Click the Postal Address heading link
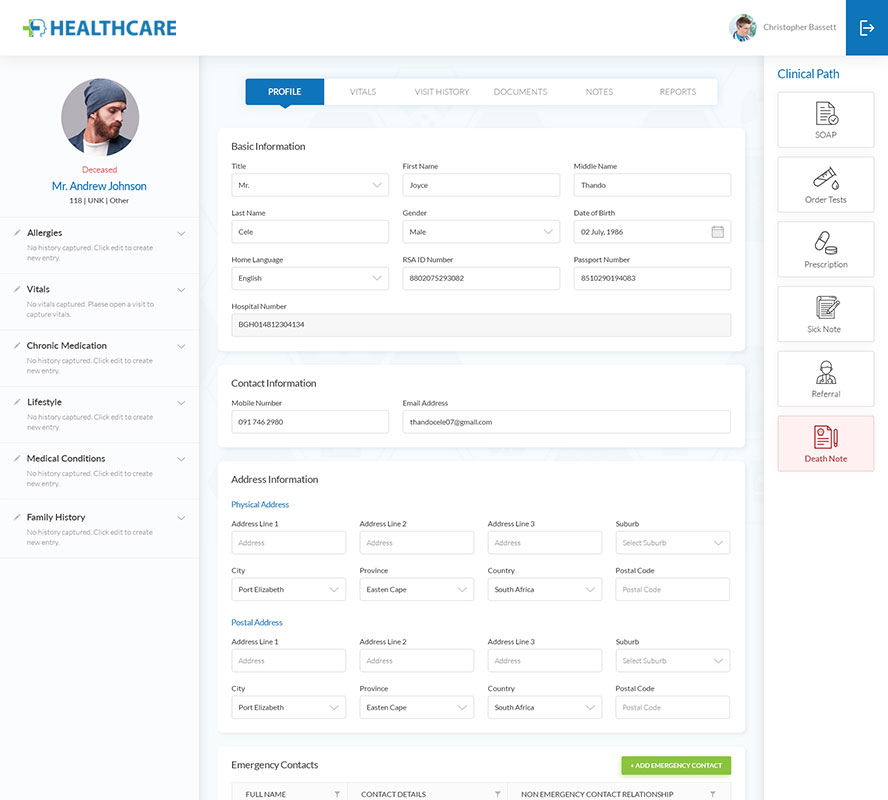 257,622
